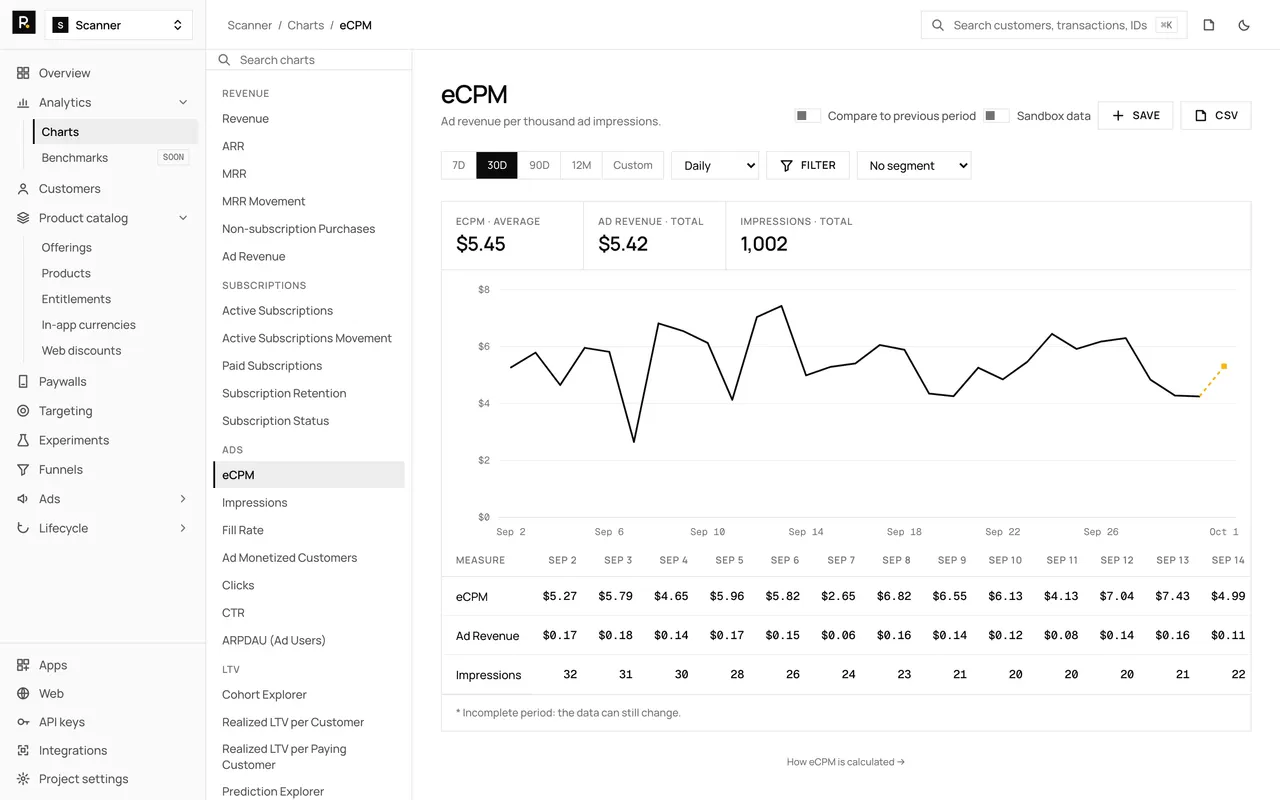
Task: Click the Targeting bullseye icon
Action: (x=23, y=411)
